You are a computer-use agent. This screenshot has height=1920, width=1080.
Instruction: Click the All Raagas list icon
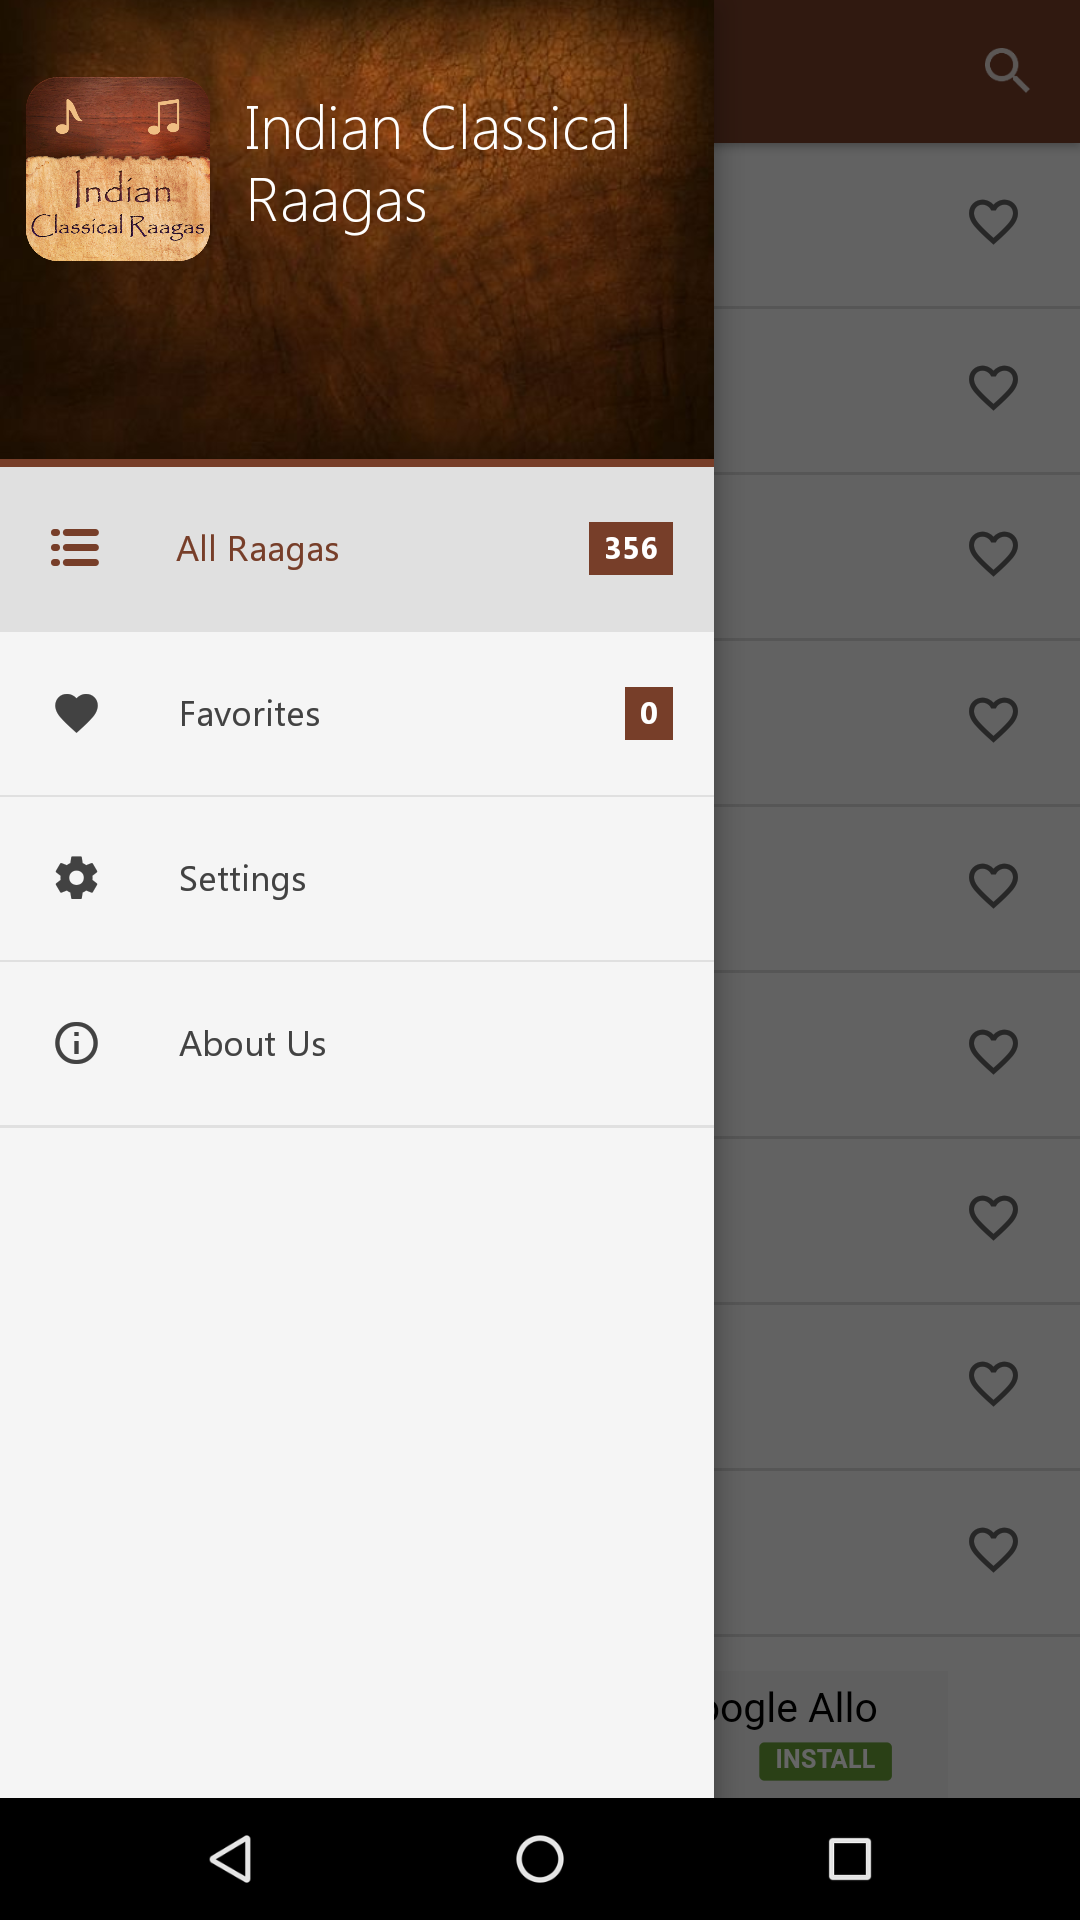(75, 548)
